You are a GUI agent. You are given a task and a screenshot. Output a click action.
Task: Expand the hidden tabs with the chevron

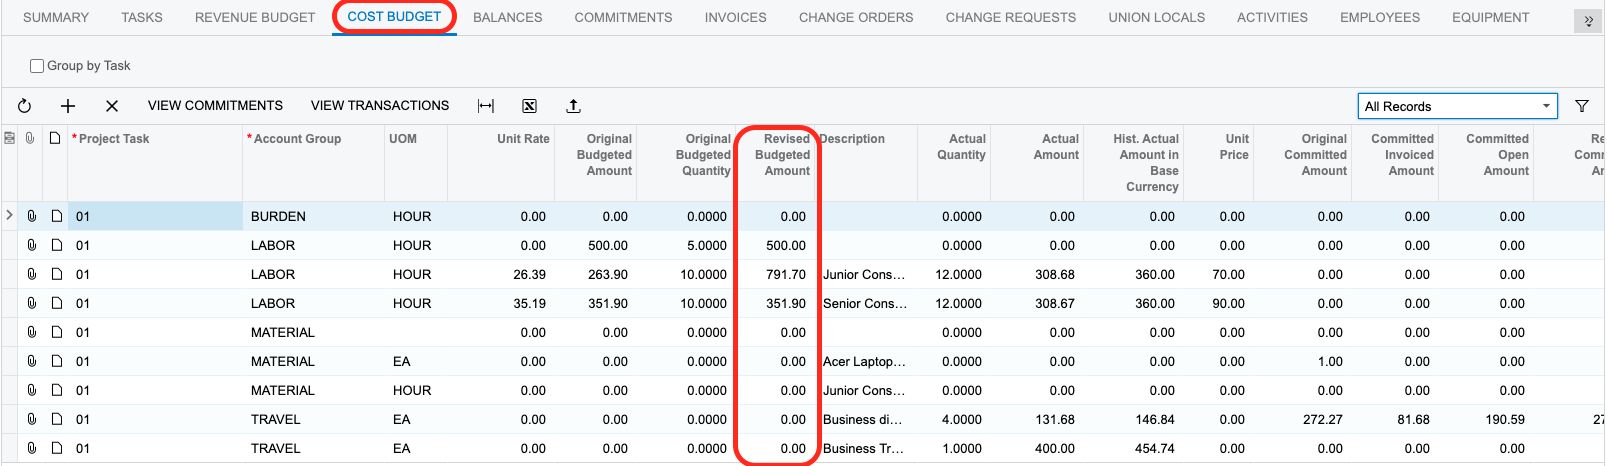tap(1588, 20)
